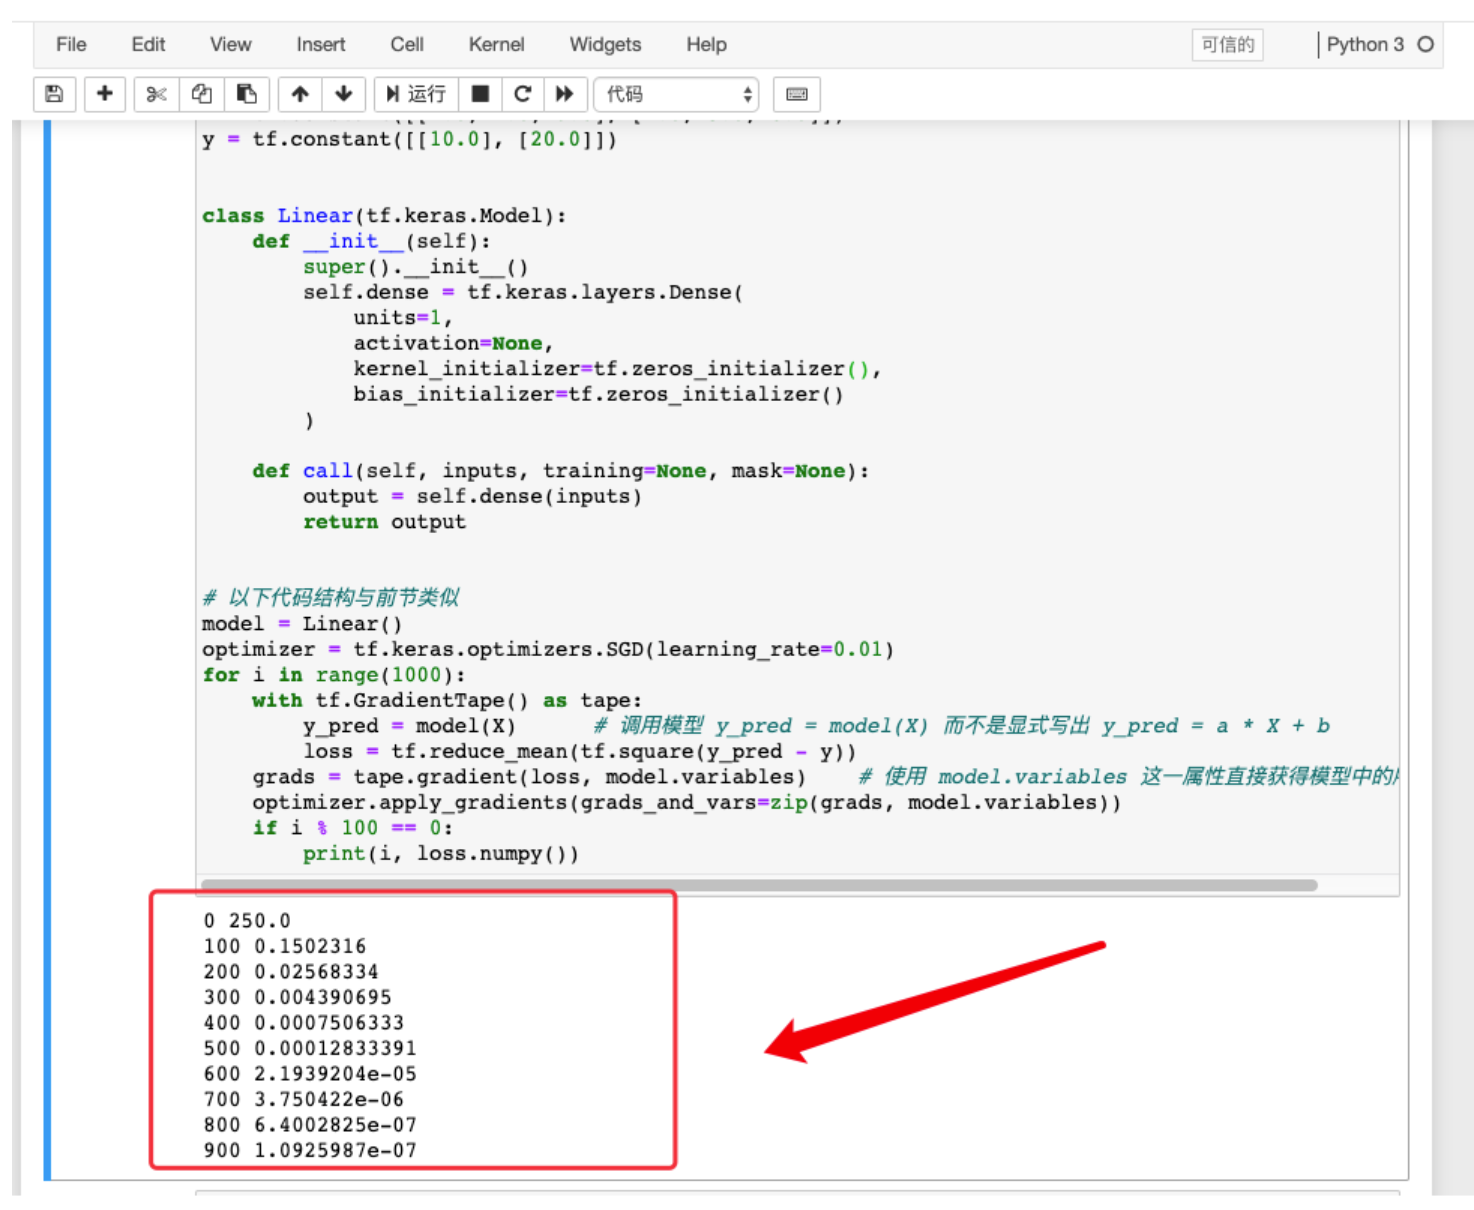Click the 'units=1,' code line
This screenshot has width=1474, height=1210.
[403, 318]
